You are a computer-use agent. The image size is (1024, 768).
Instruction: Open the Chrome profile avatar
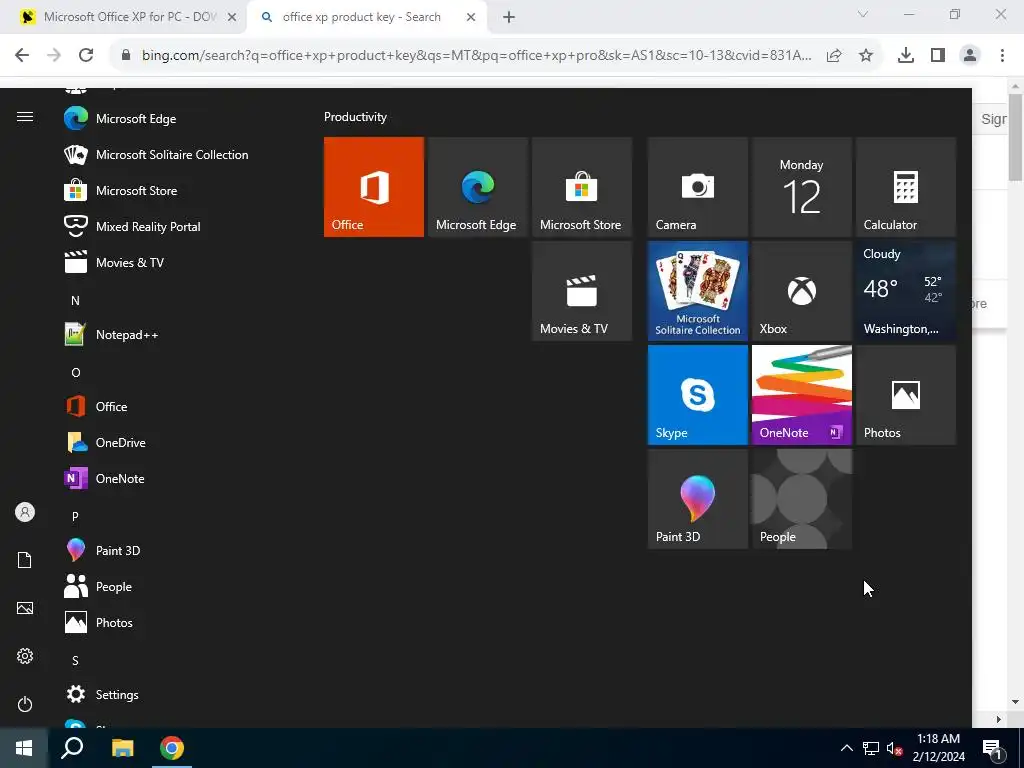(x=970, y=56)
